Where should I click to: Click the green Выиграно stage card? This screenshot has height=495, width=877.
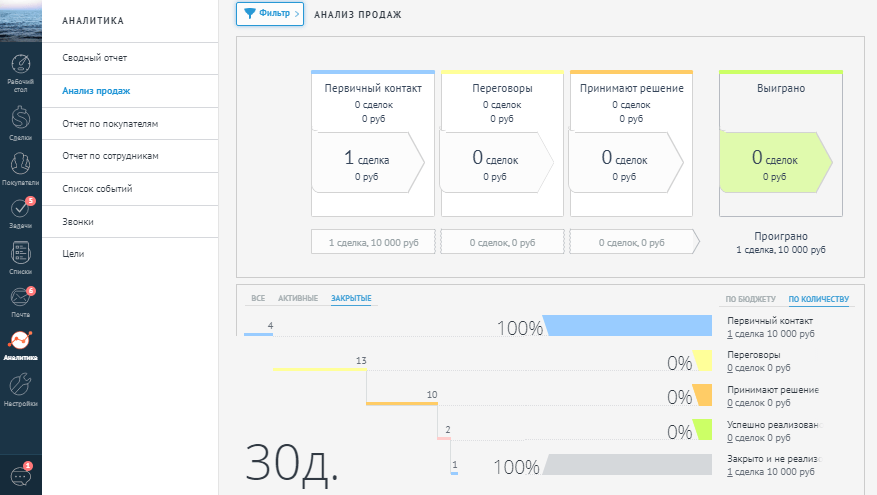pyautogui.click(x=775, y=165)
